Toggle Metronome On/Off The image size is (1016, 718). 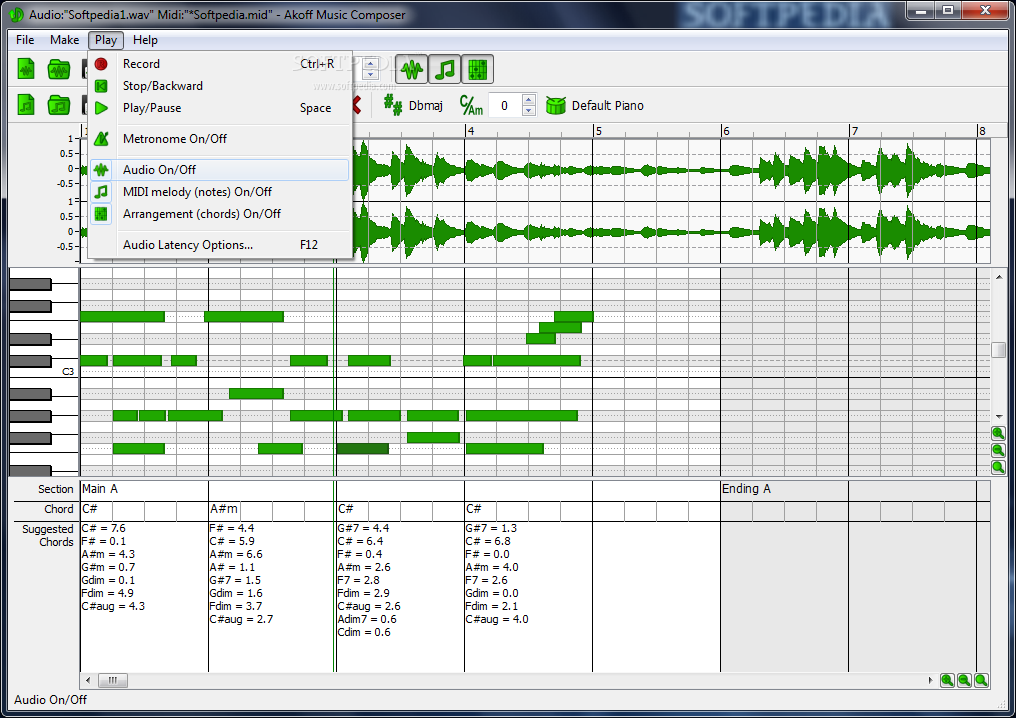(220, 139)
